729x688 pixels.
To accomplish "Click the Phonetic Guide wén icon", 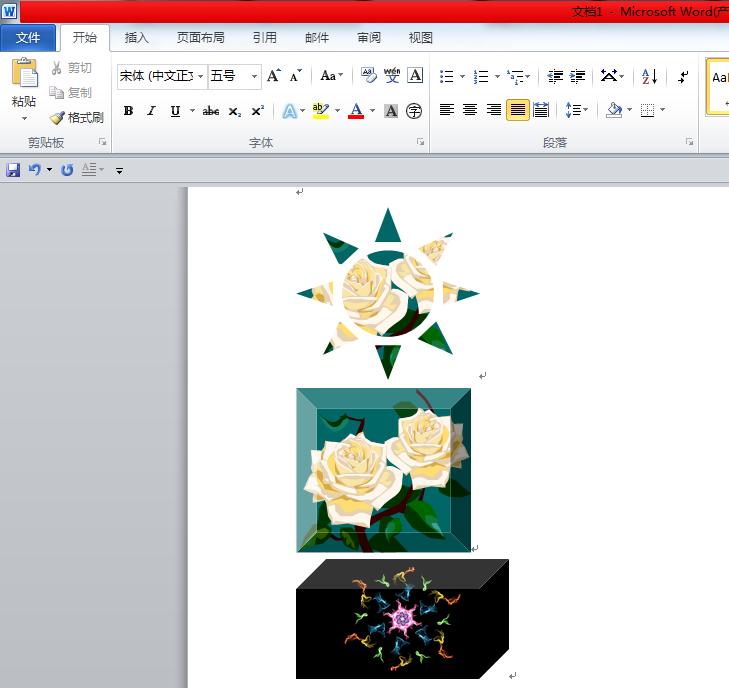I will tap(391, 75).
